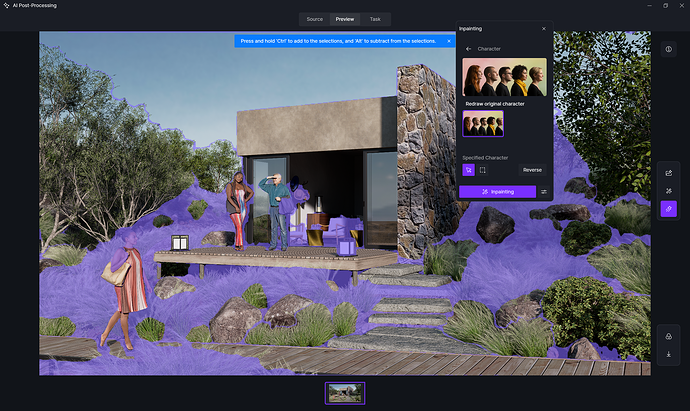690x411 pixels.
Task: Toggle the active inpainting brush icon
Action: (668, 209)
